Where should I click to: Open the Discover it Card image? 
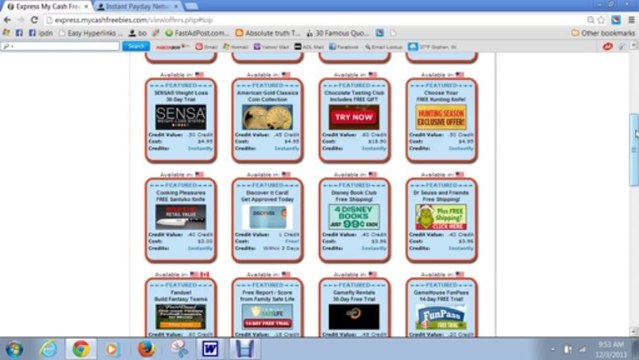click(x=267, y=217)
